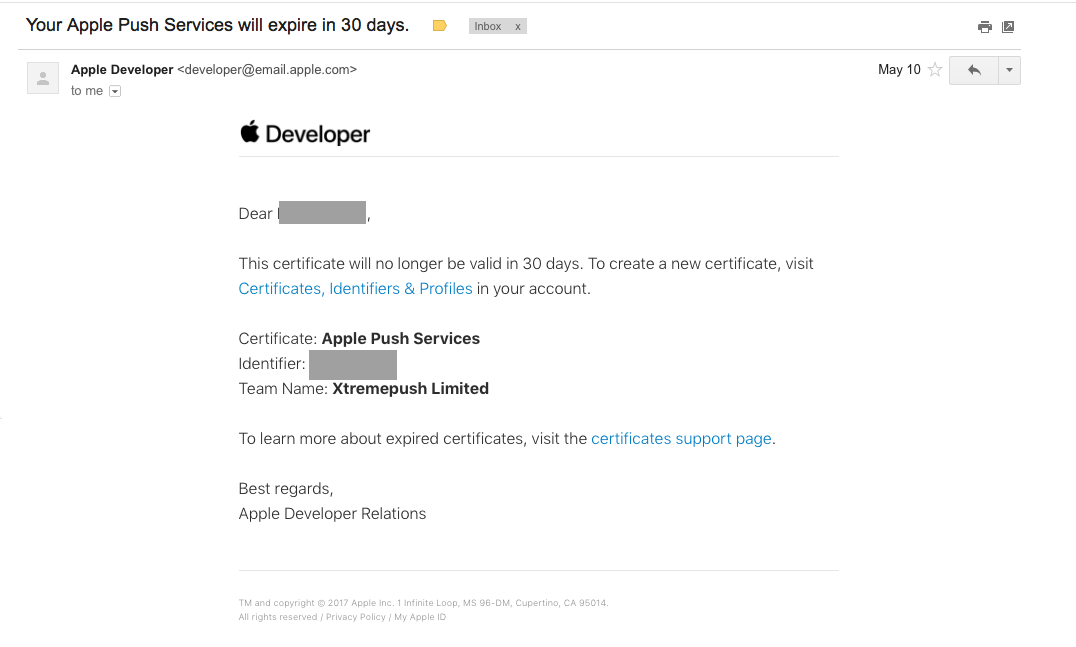Click the sender name Apple Developer
1076x647 pixels.
(122, 69)
